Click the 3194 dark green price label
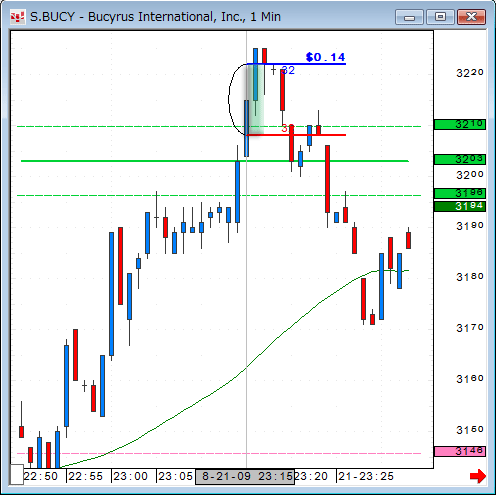The image size is (496, 495). [x=460, y=206]
